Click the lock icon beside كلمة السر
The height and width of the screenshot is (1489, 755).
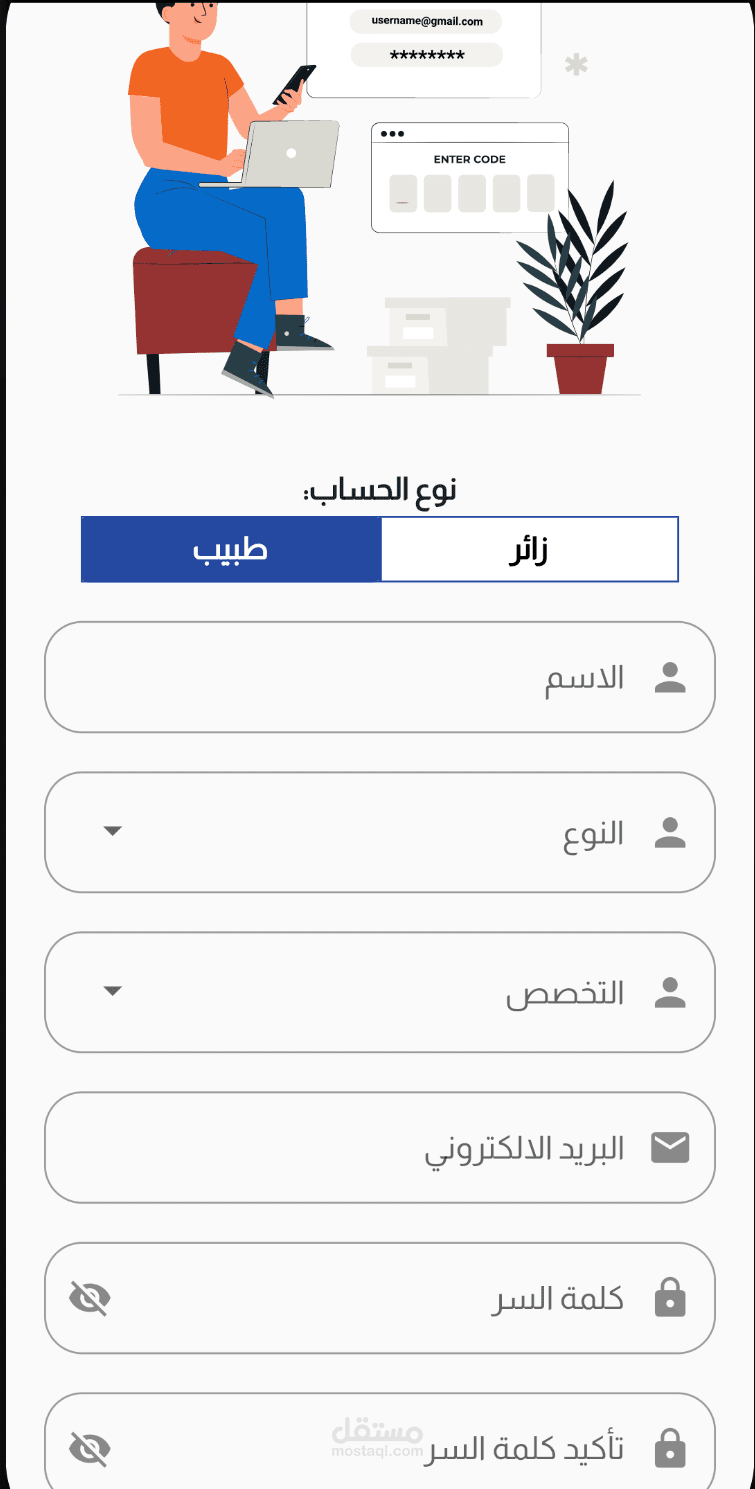[x=669, y=1299]
